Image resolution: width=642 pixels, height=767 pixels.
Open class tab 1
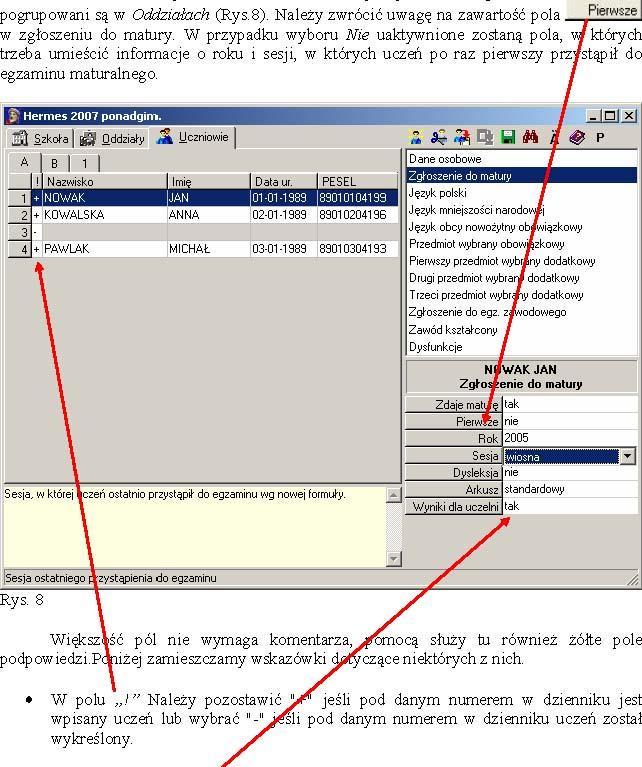pos(85,164)
